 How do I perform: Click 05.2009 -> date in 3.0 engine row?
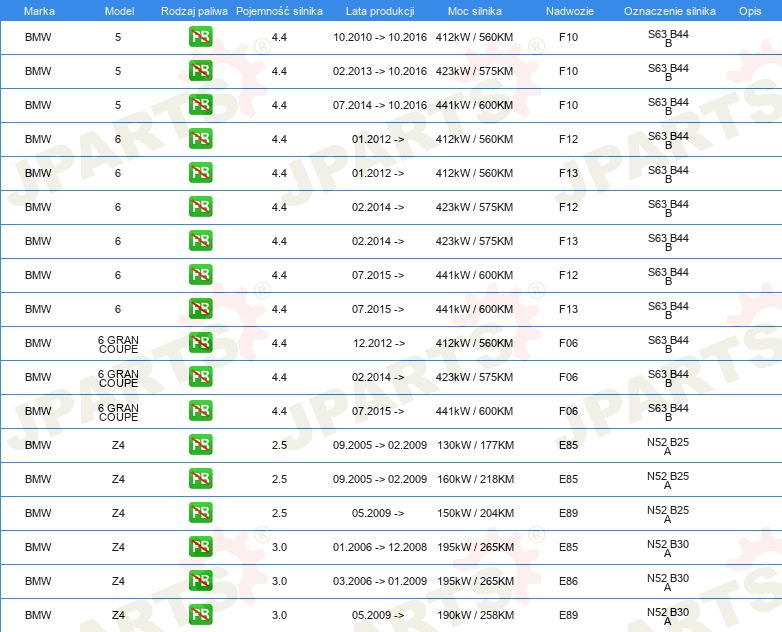[x=378, y=615]
